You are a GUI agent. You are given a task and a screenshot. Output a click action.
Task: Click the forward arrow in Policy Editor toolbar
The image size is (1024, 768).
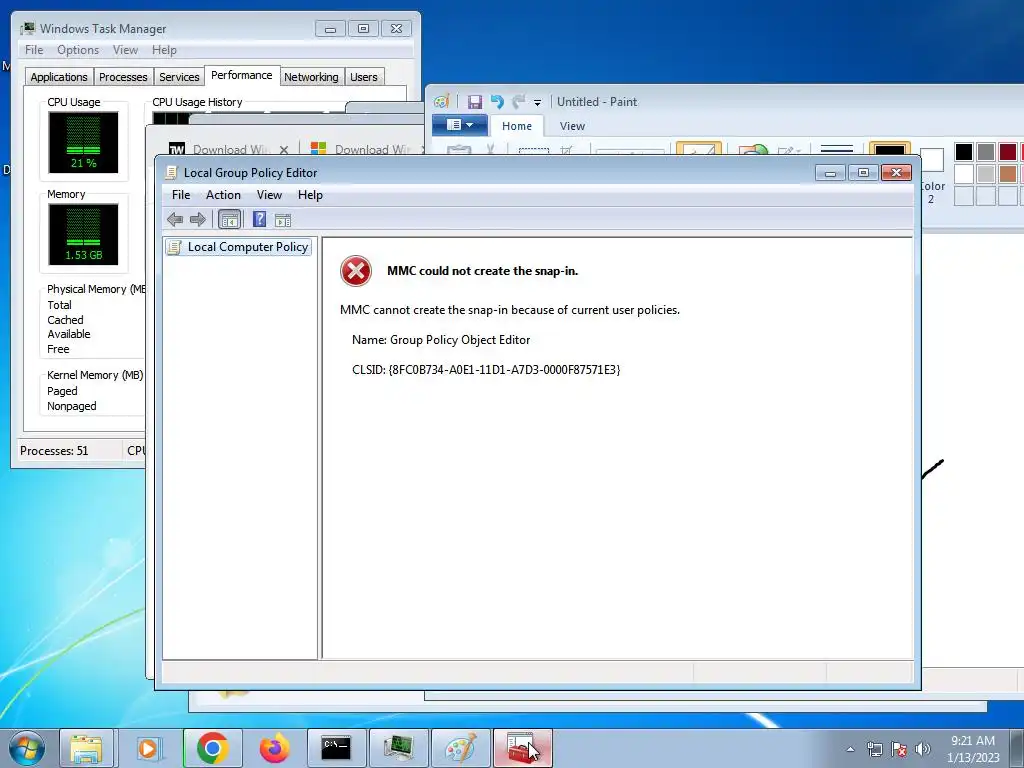click(197, 219)
